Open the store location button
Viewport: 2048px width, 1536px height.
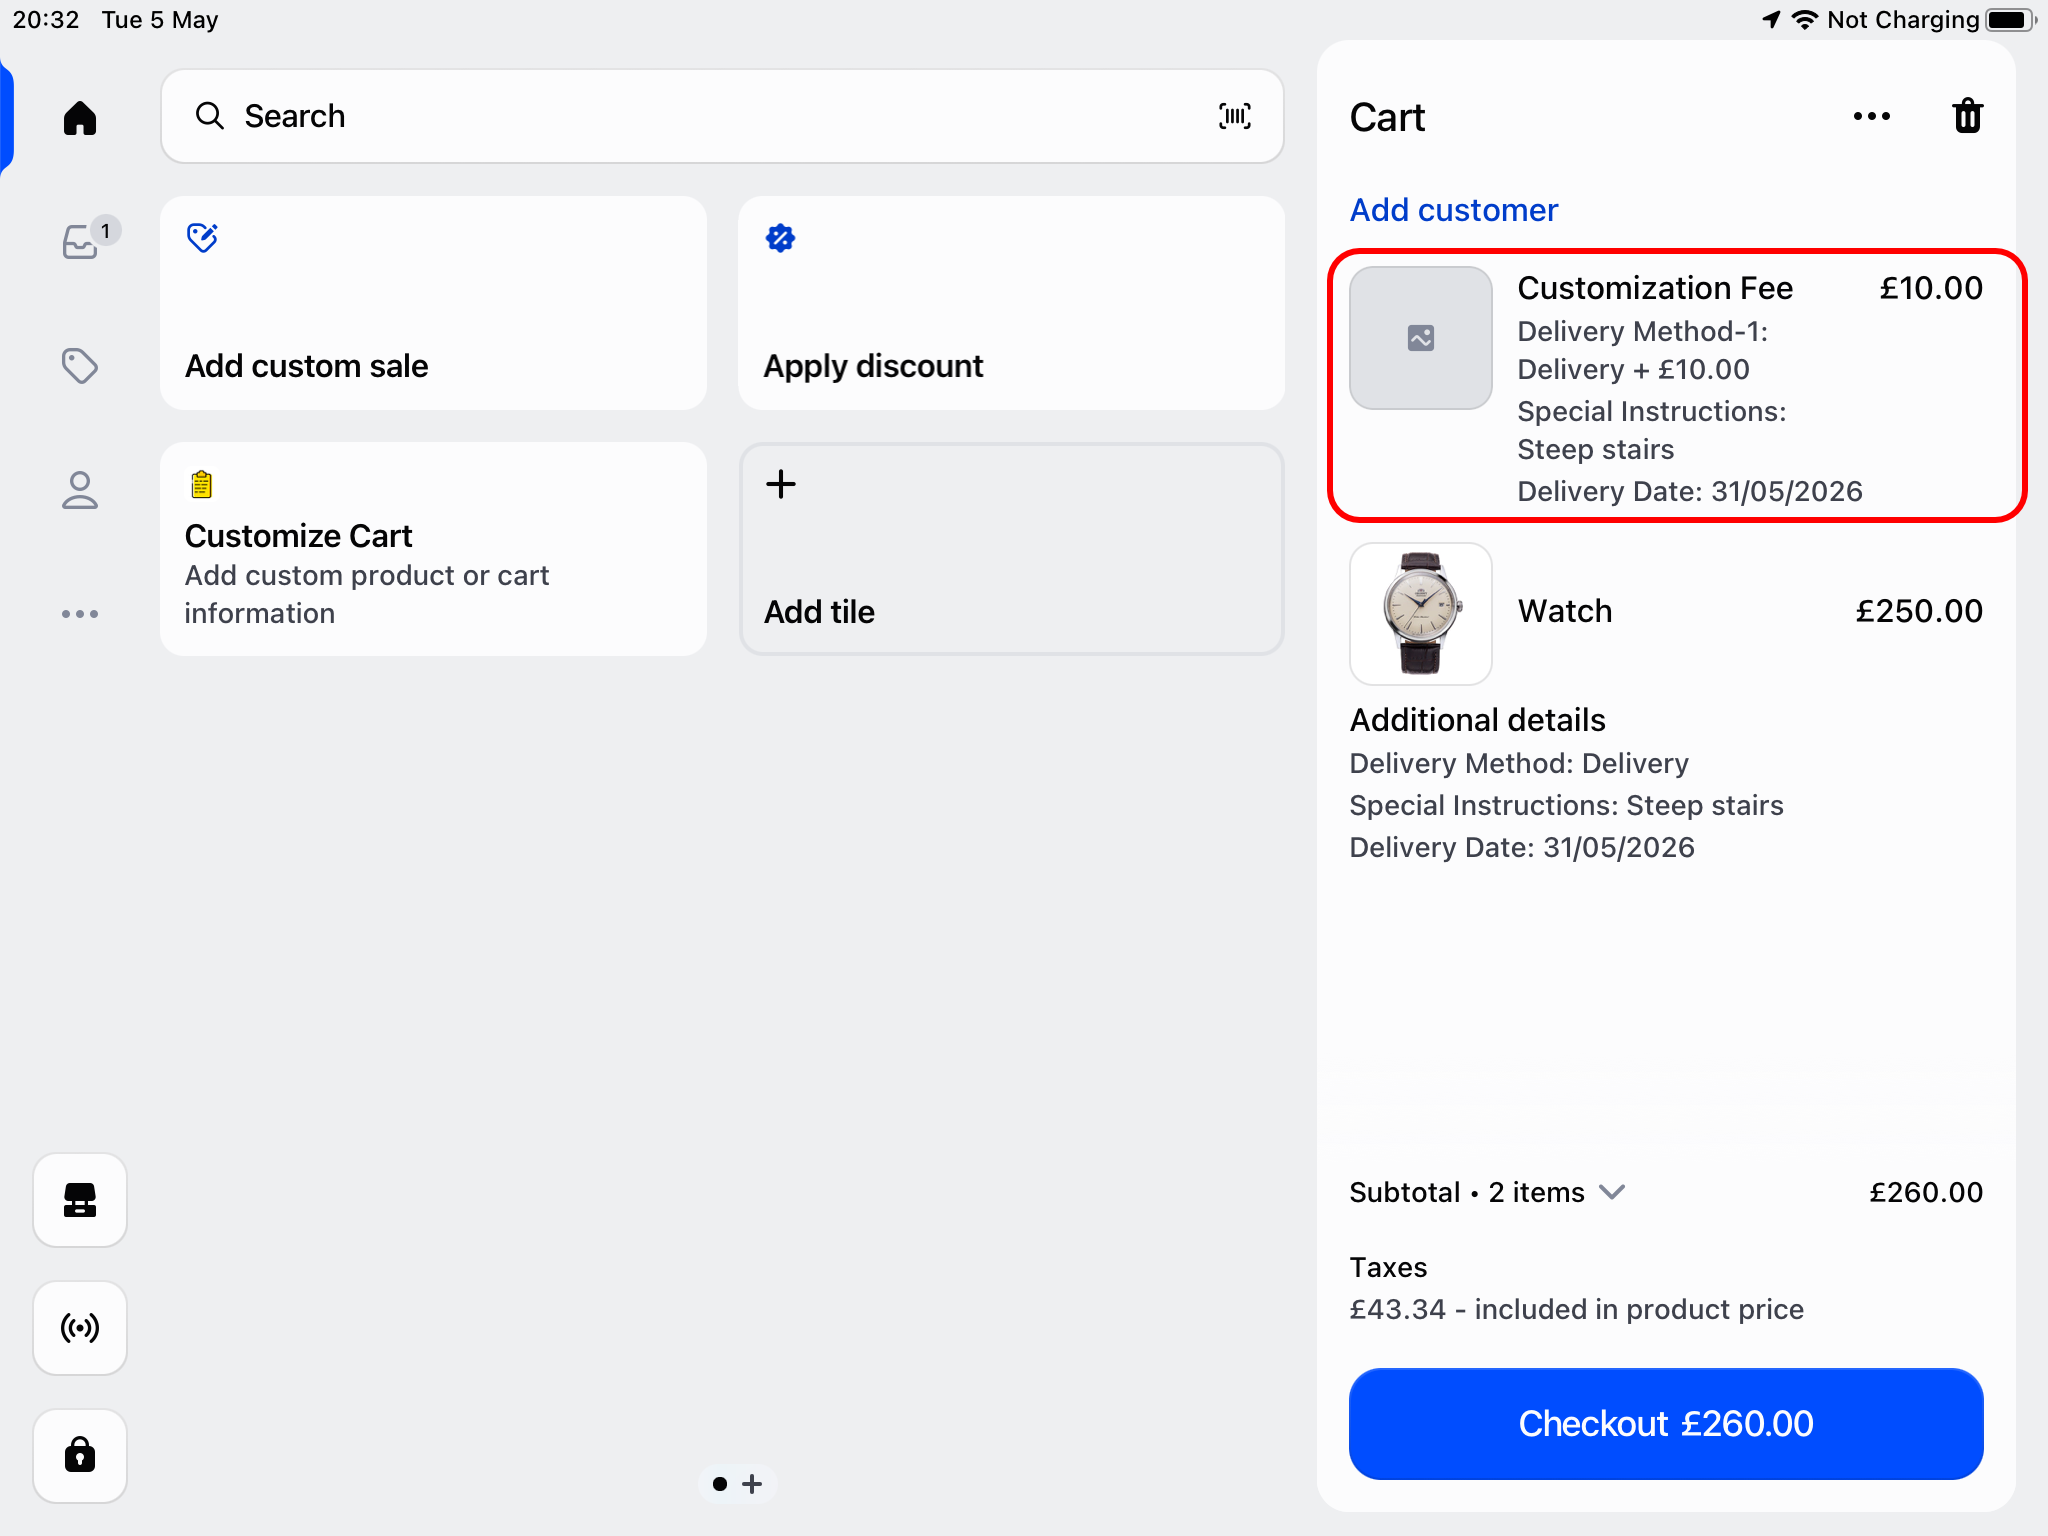[80, 1200]
